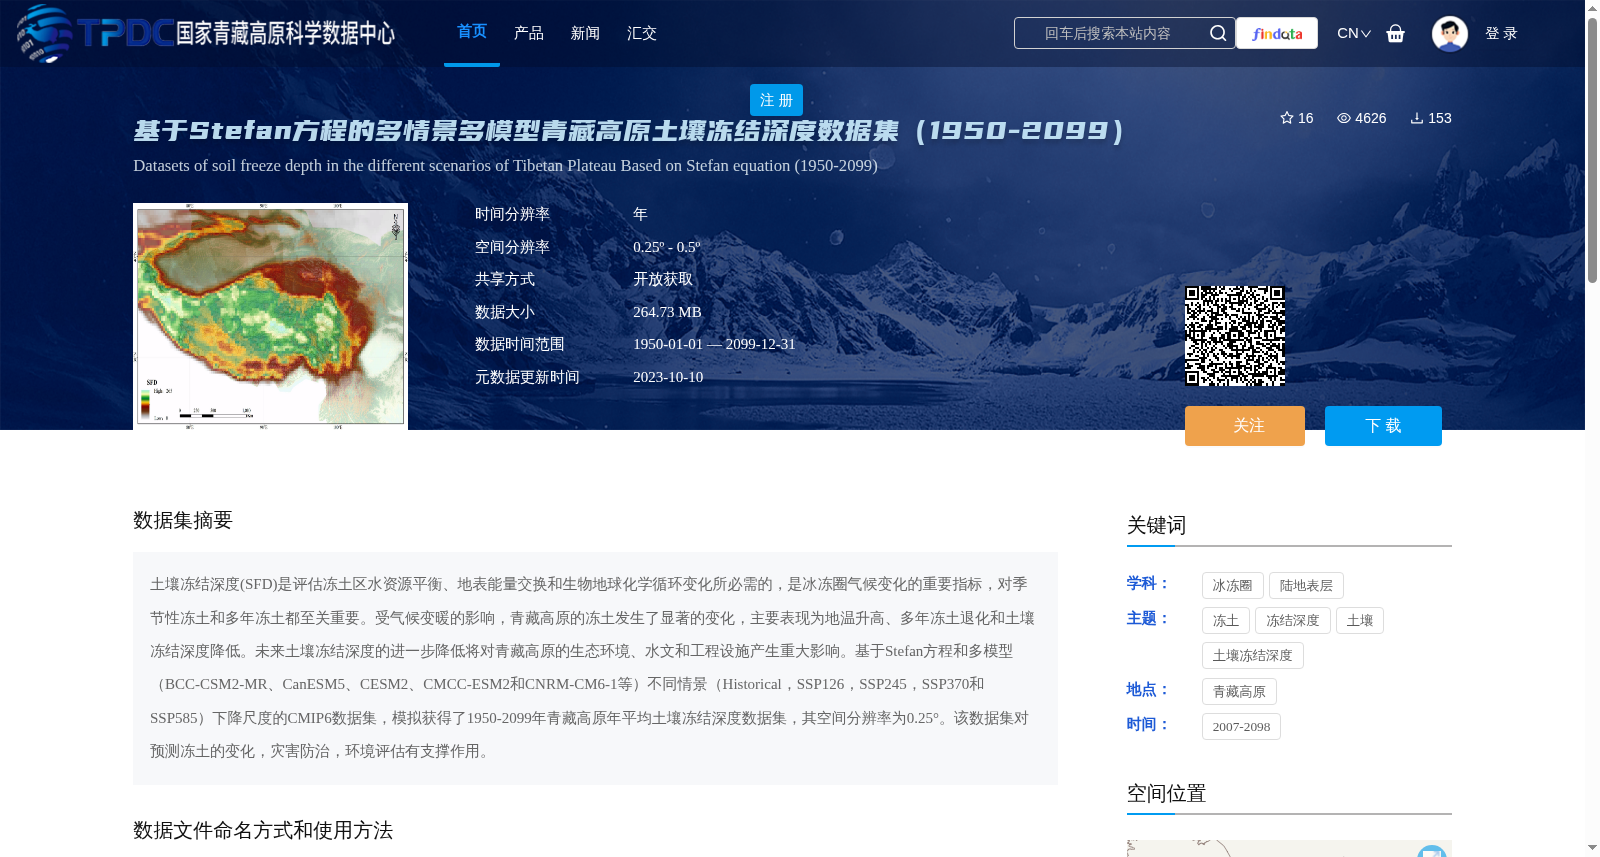The width and height of the screenshot is (1600, 857).
Task: Open the shopping basket icon
Action: pyautogui.click(x=1396, y=33)
